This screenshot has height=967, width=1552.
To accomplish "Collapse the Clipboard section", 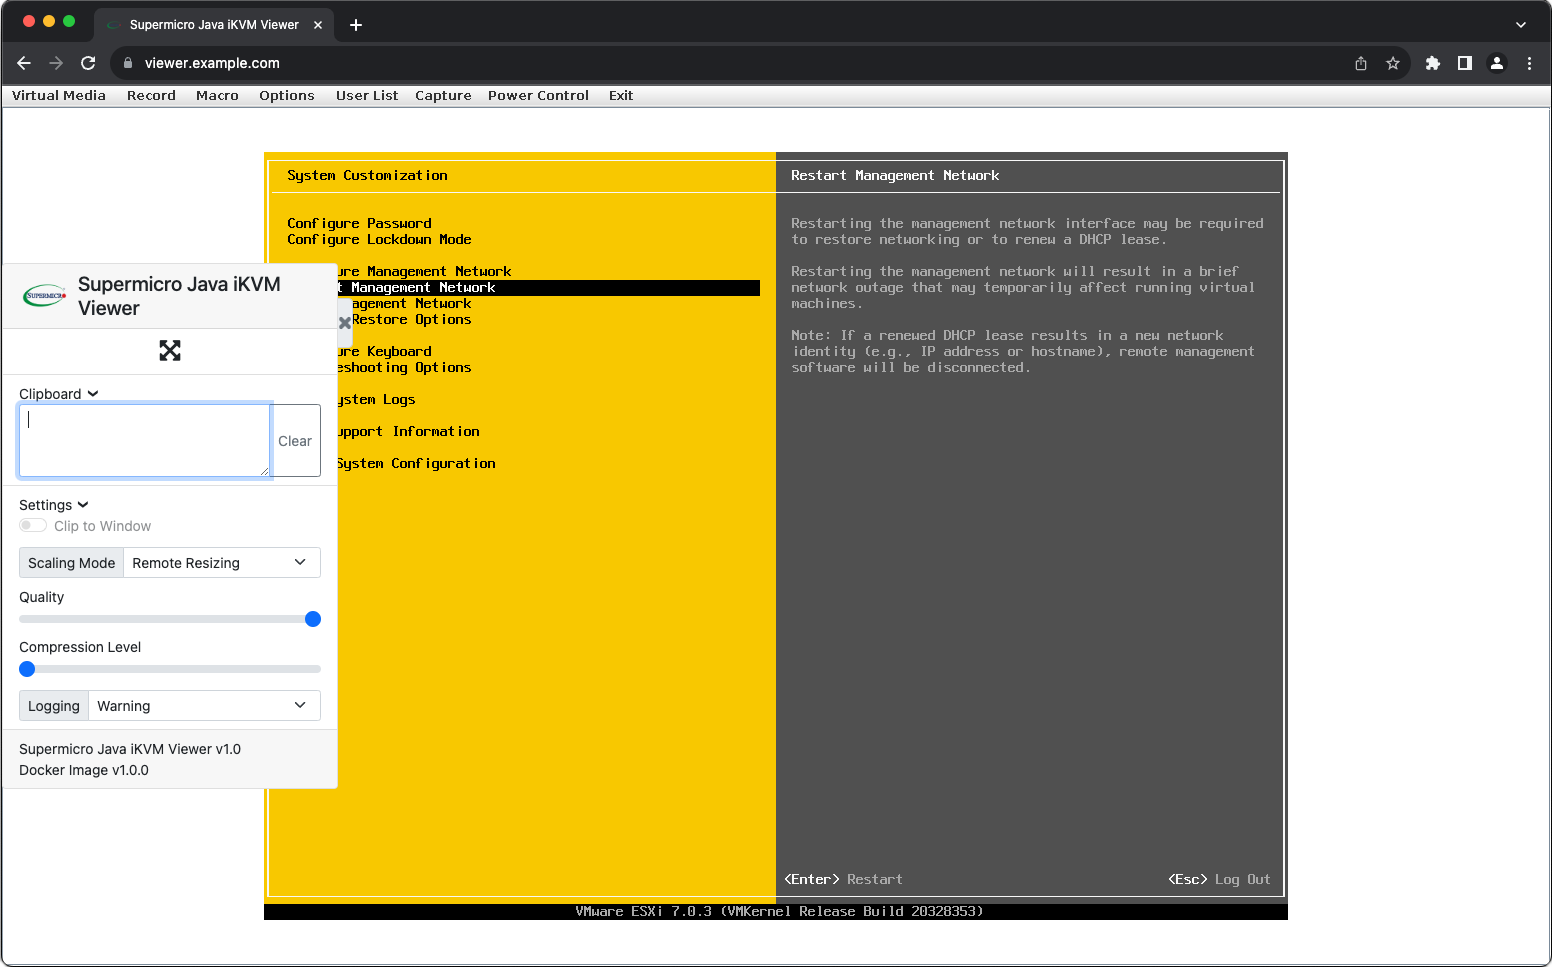I will tap(58, 394).
